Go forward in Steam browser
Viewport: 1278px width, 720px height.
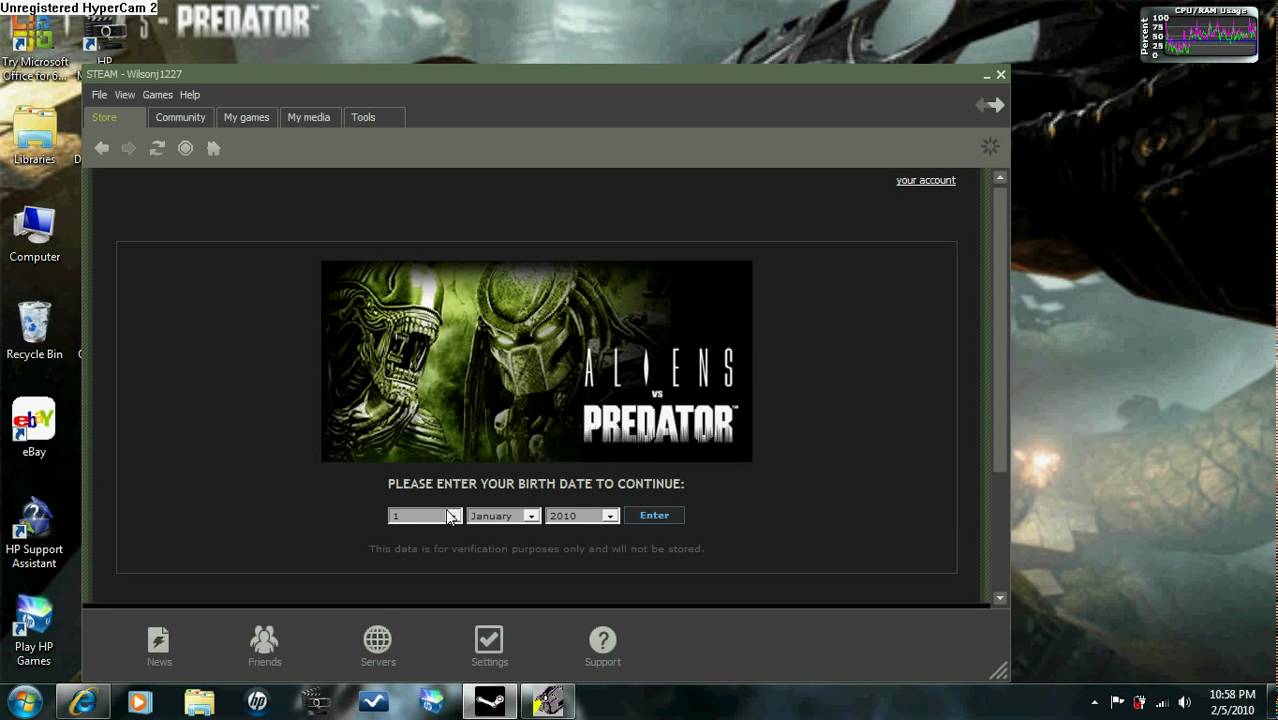(129, 148)
